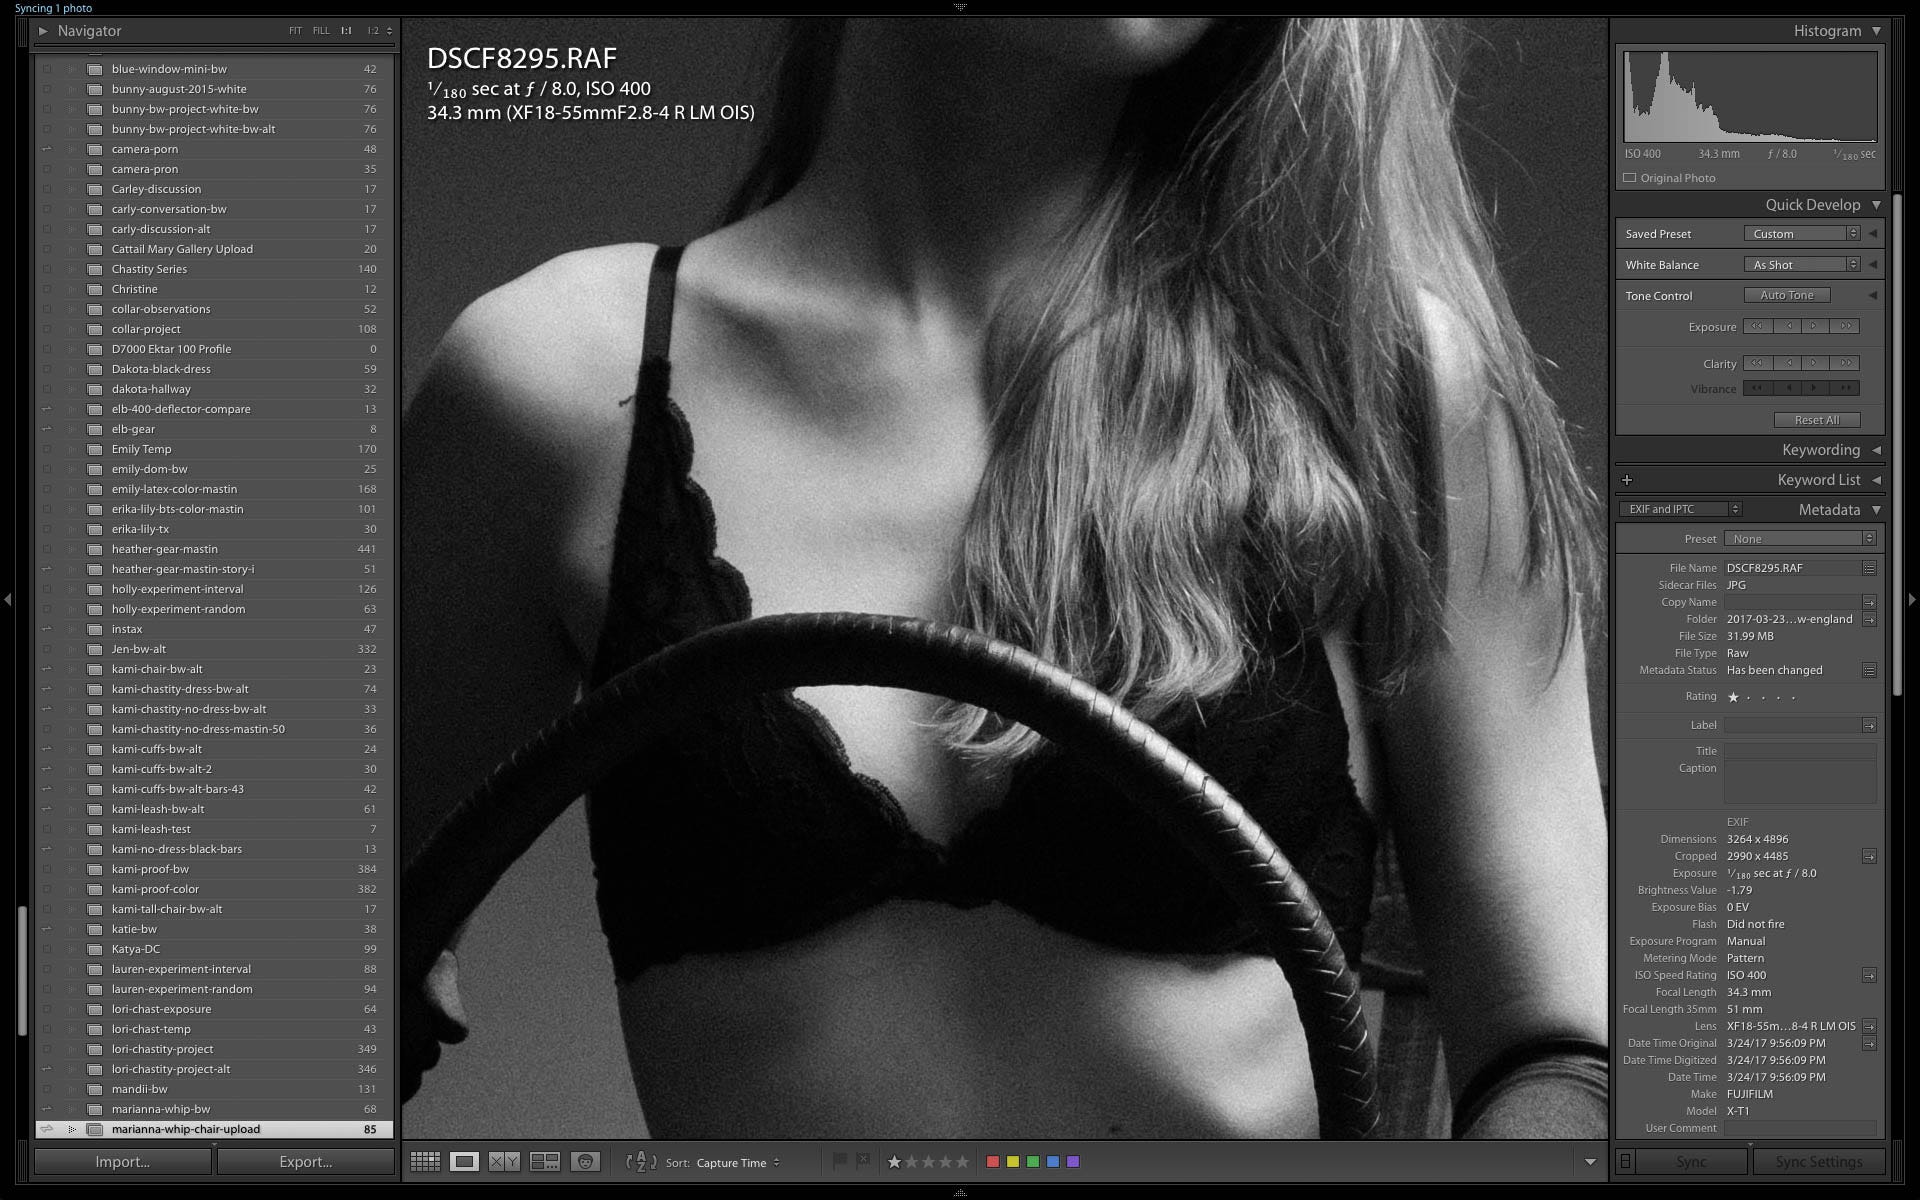Viewport: 1920px width, 1200px height.
Task: Show left panel via left edge arrow
Action: pos(8,600)
